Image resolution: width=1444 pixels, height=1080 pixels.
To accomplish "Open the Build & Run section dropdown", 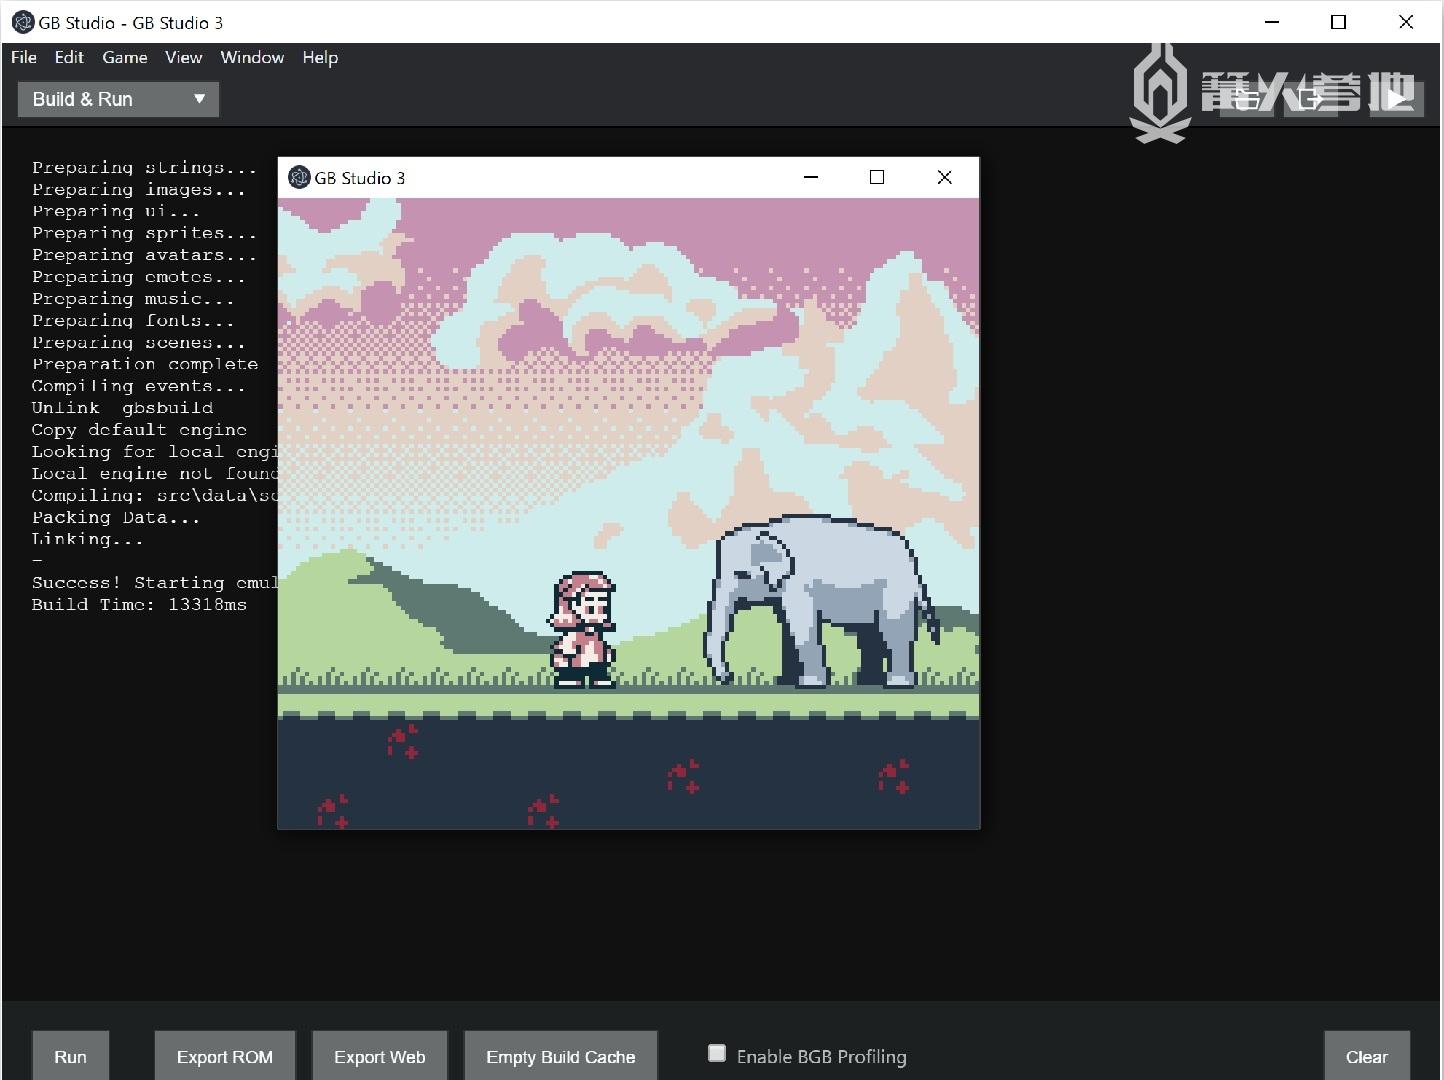I will 118,99.
